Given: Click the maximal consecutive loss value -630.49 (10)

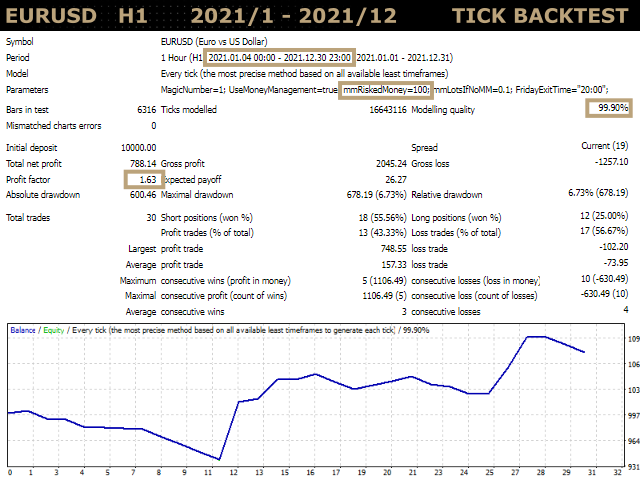Looking at the screenshot, I should point(604,294).
